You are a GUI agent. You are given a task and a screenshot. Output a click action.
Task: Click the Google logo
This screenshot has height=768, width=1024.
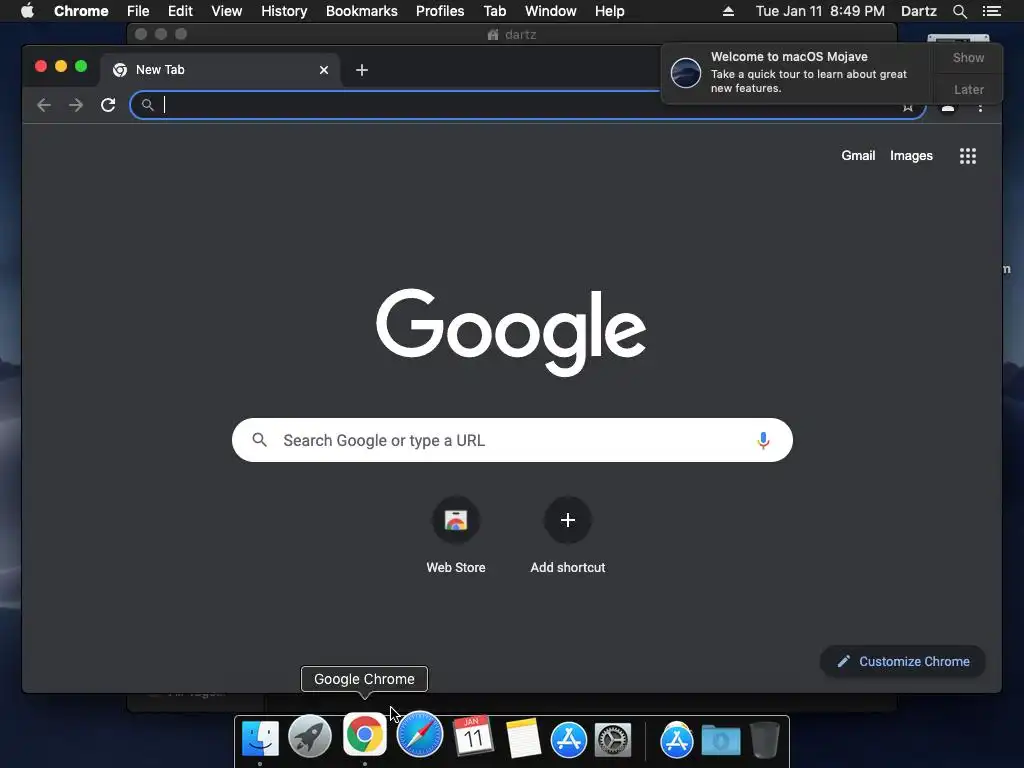511,332
